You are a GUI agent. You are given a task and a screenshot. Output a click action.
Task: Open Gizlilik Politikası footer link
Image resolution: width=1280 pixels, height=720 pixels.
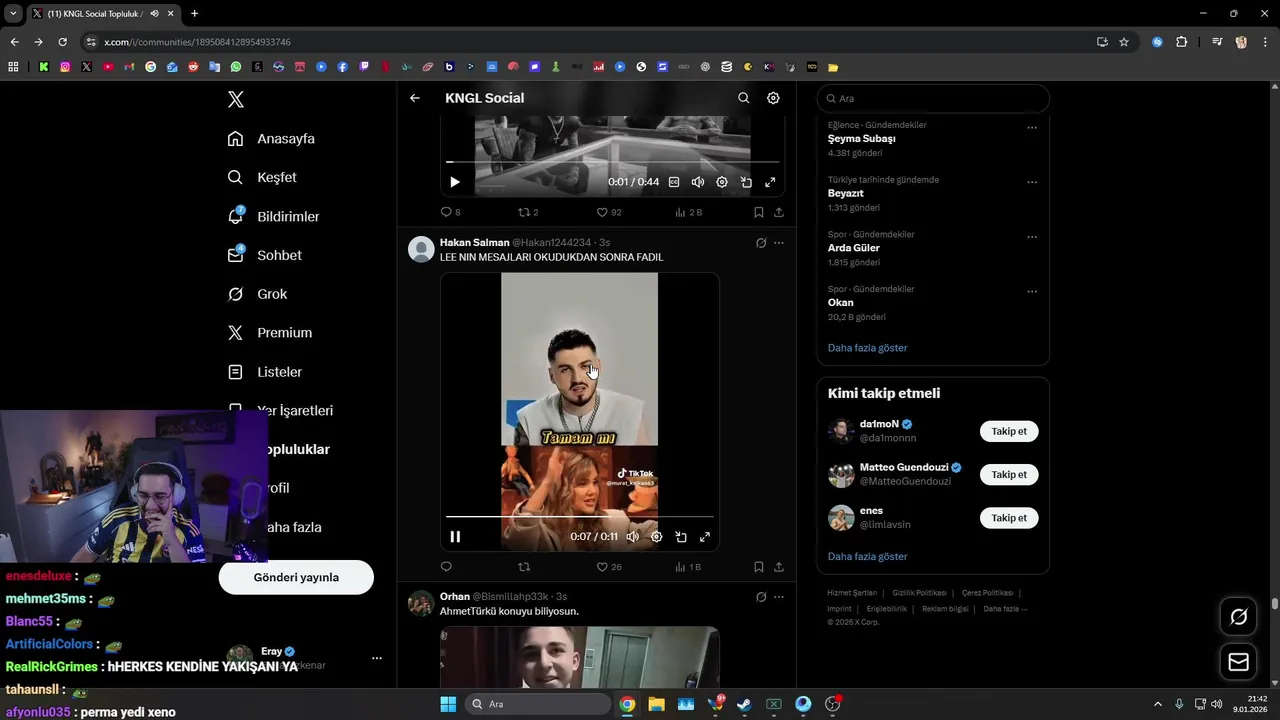pyautogui.click(x=921, y=593)
